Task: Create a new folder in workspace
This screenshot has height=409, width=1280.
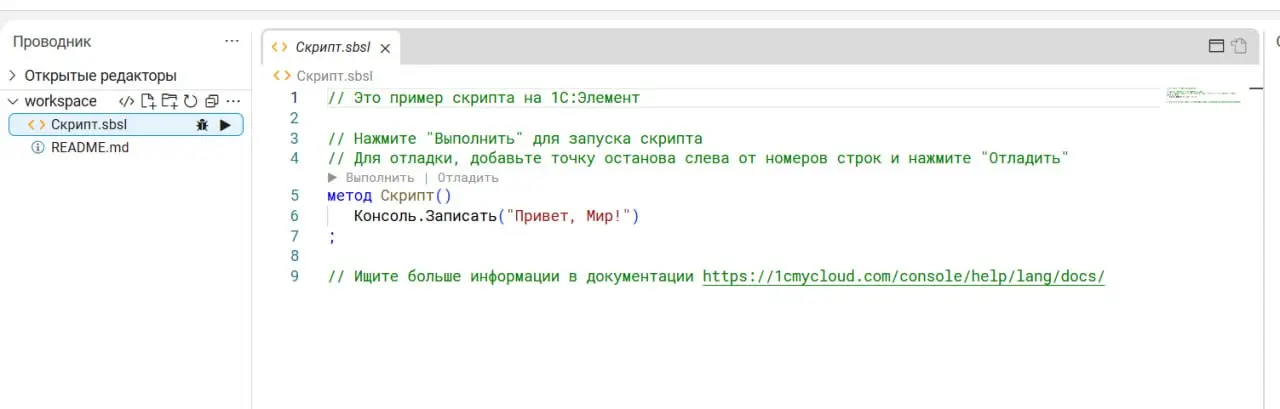Action: point(169,101)
